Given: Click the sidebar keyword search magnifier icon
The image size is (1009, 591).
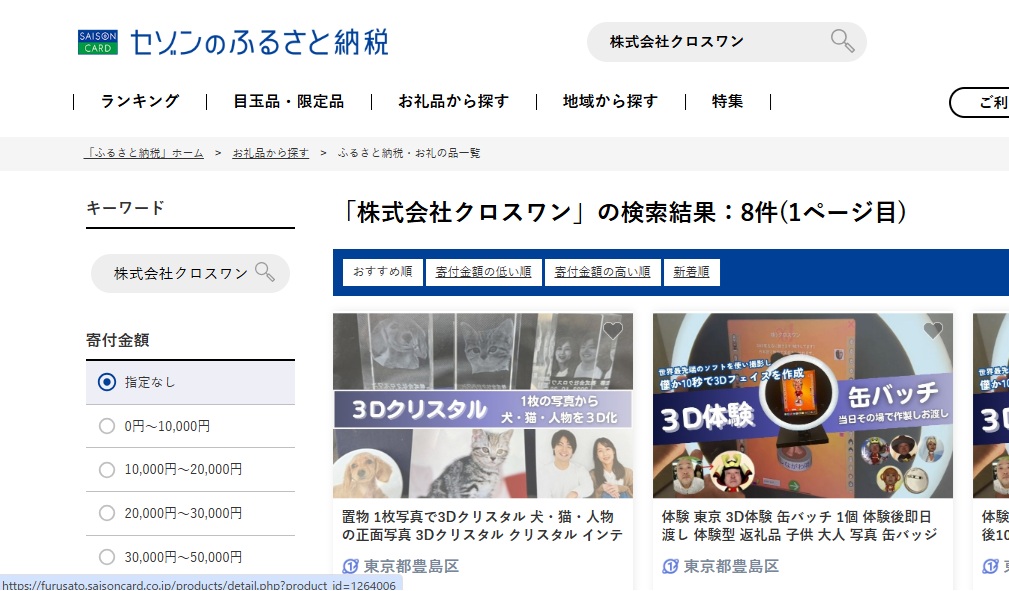Looking at the screenshot, I should coord(265,272).
